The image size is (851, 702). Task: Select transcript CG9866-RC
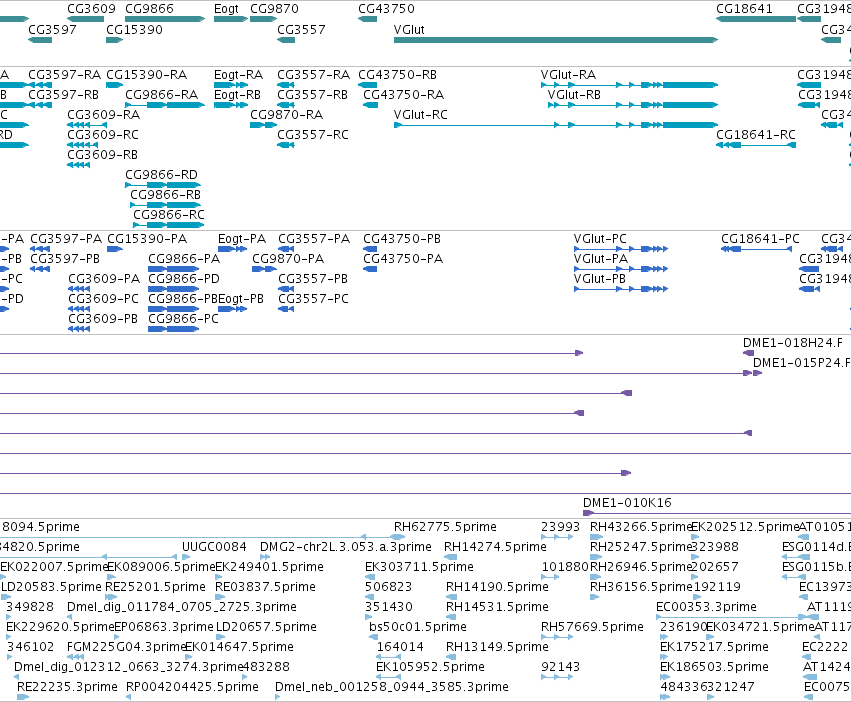click(168, 225)
